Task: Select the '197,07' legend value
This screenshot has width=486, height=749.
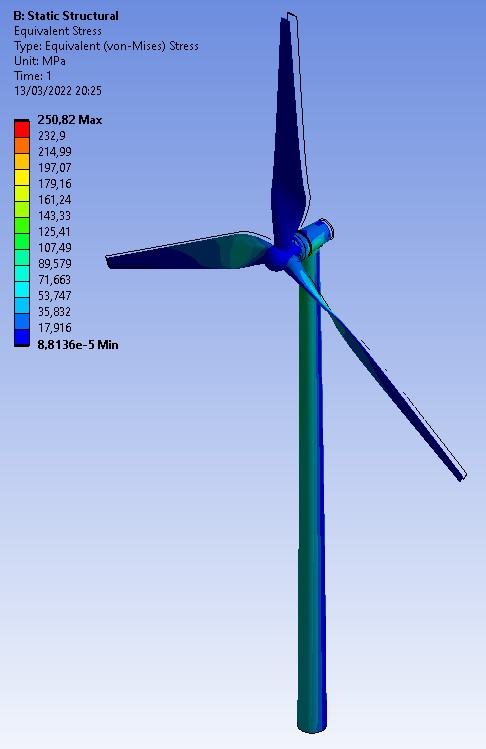Action: [54, 168]
